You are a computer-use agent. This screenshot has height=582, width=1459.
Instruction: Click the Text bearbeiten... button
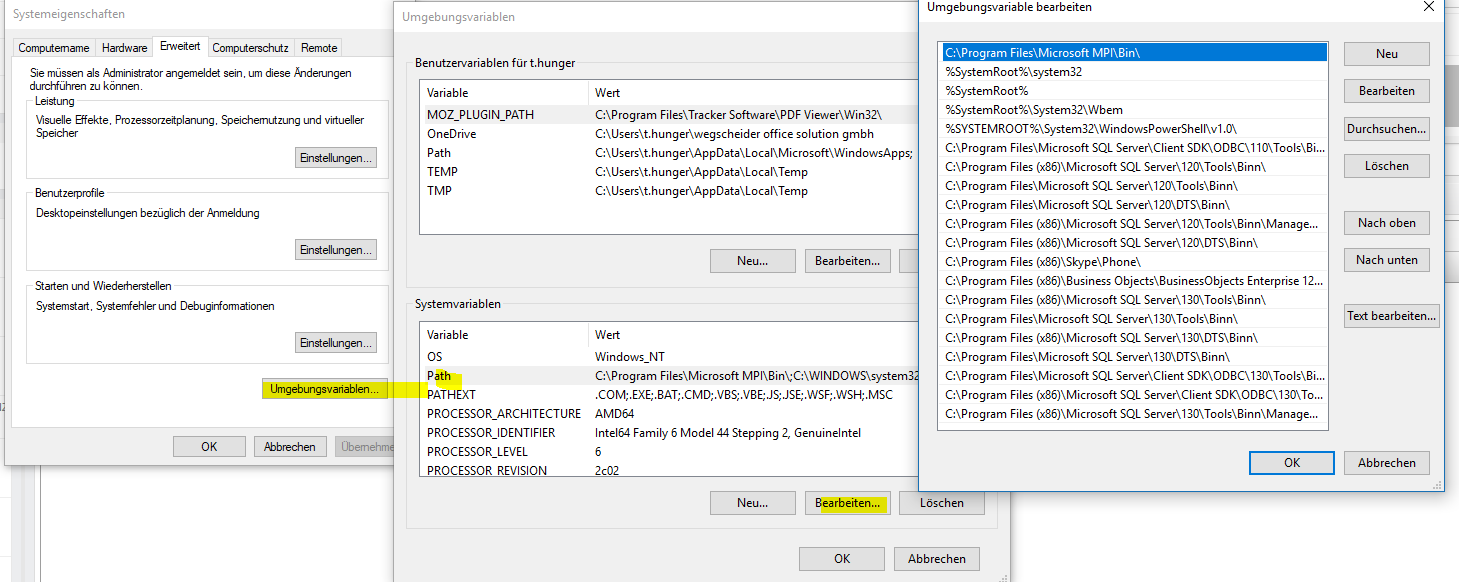1391,316
